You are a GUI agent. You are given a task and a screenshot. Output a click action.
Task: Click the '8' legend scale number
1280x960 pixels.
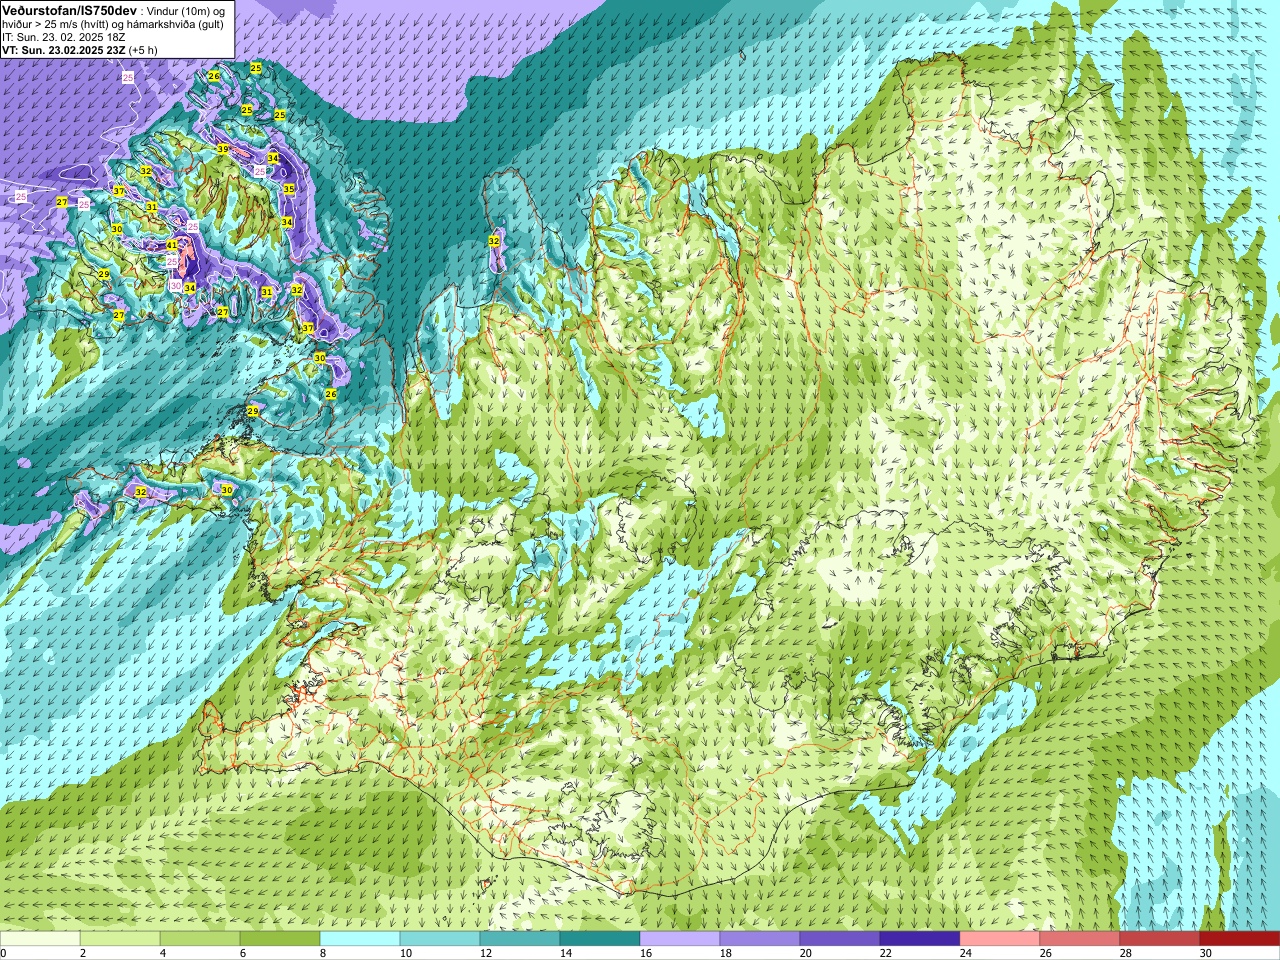click(323, 953)
